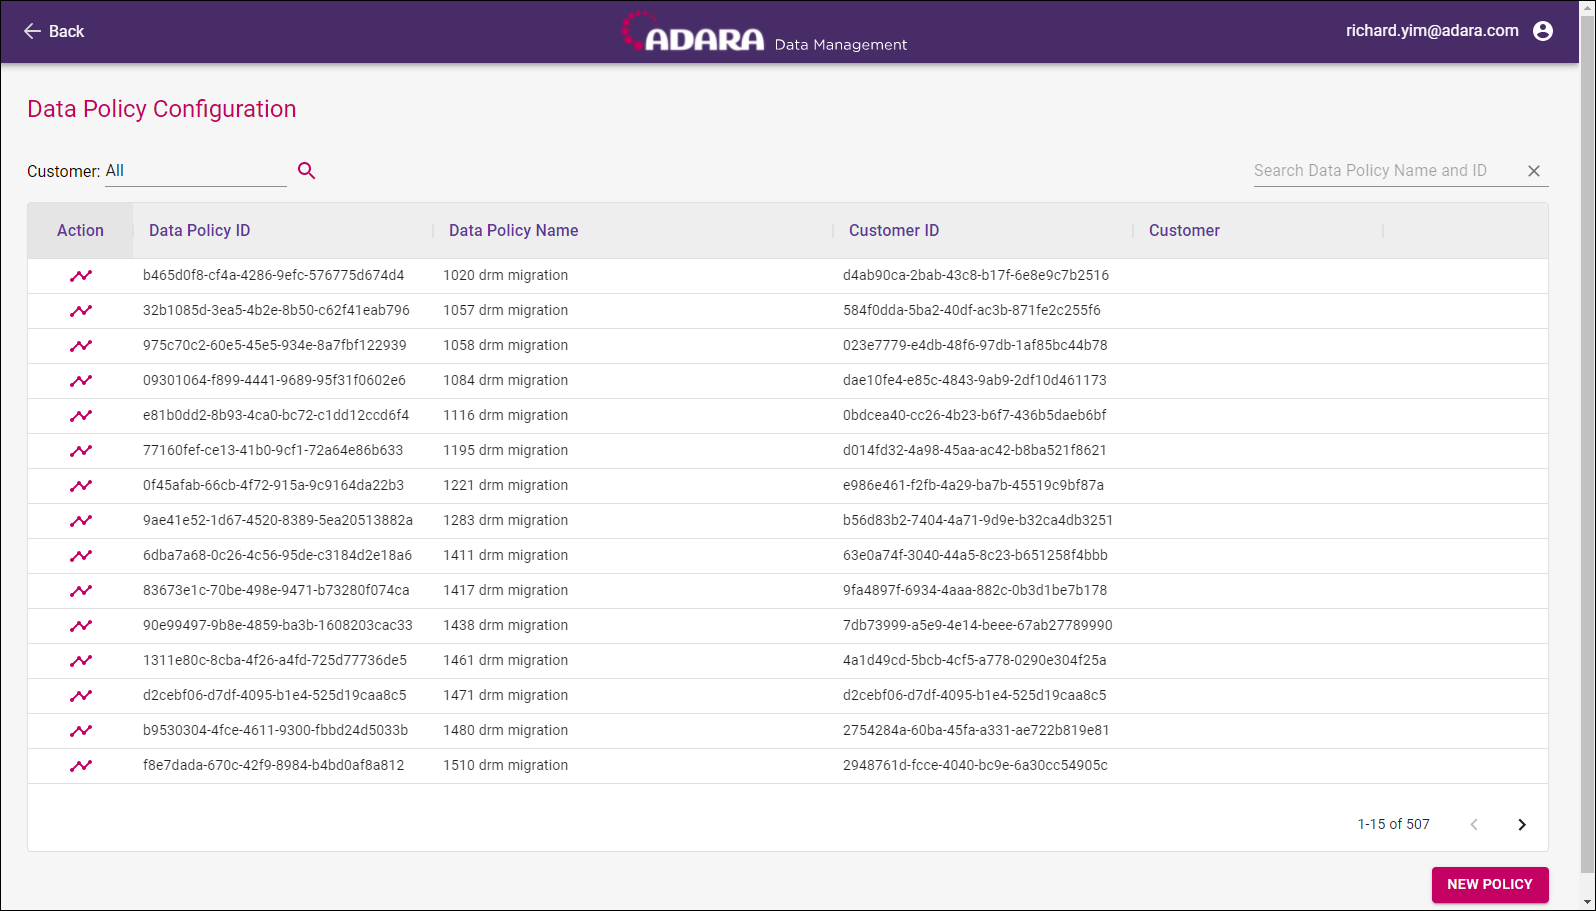Open analytics icon for 1471 drm migration
The width and height of the screenshot is (1596, 911).
[81, 696]
